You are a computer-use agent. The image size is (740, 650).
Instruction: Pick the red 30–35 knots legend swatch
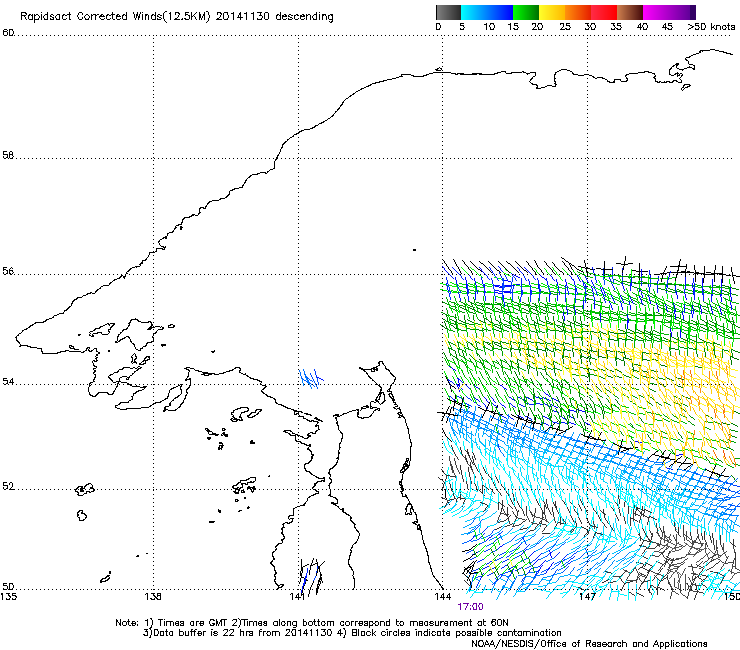[604, 12]
